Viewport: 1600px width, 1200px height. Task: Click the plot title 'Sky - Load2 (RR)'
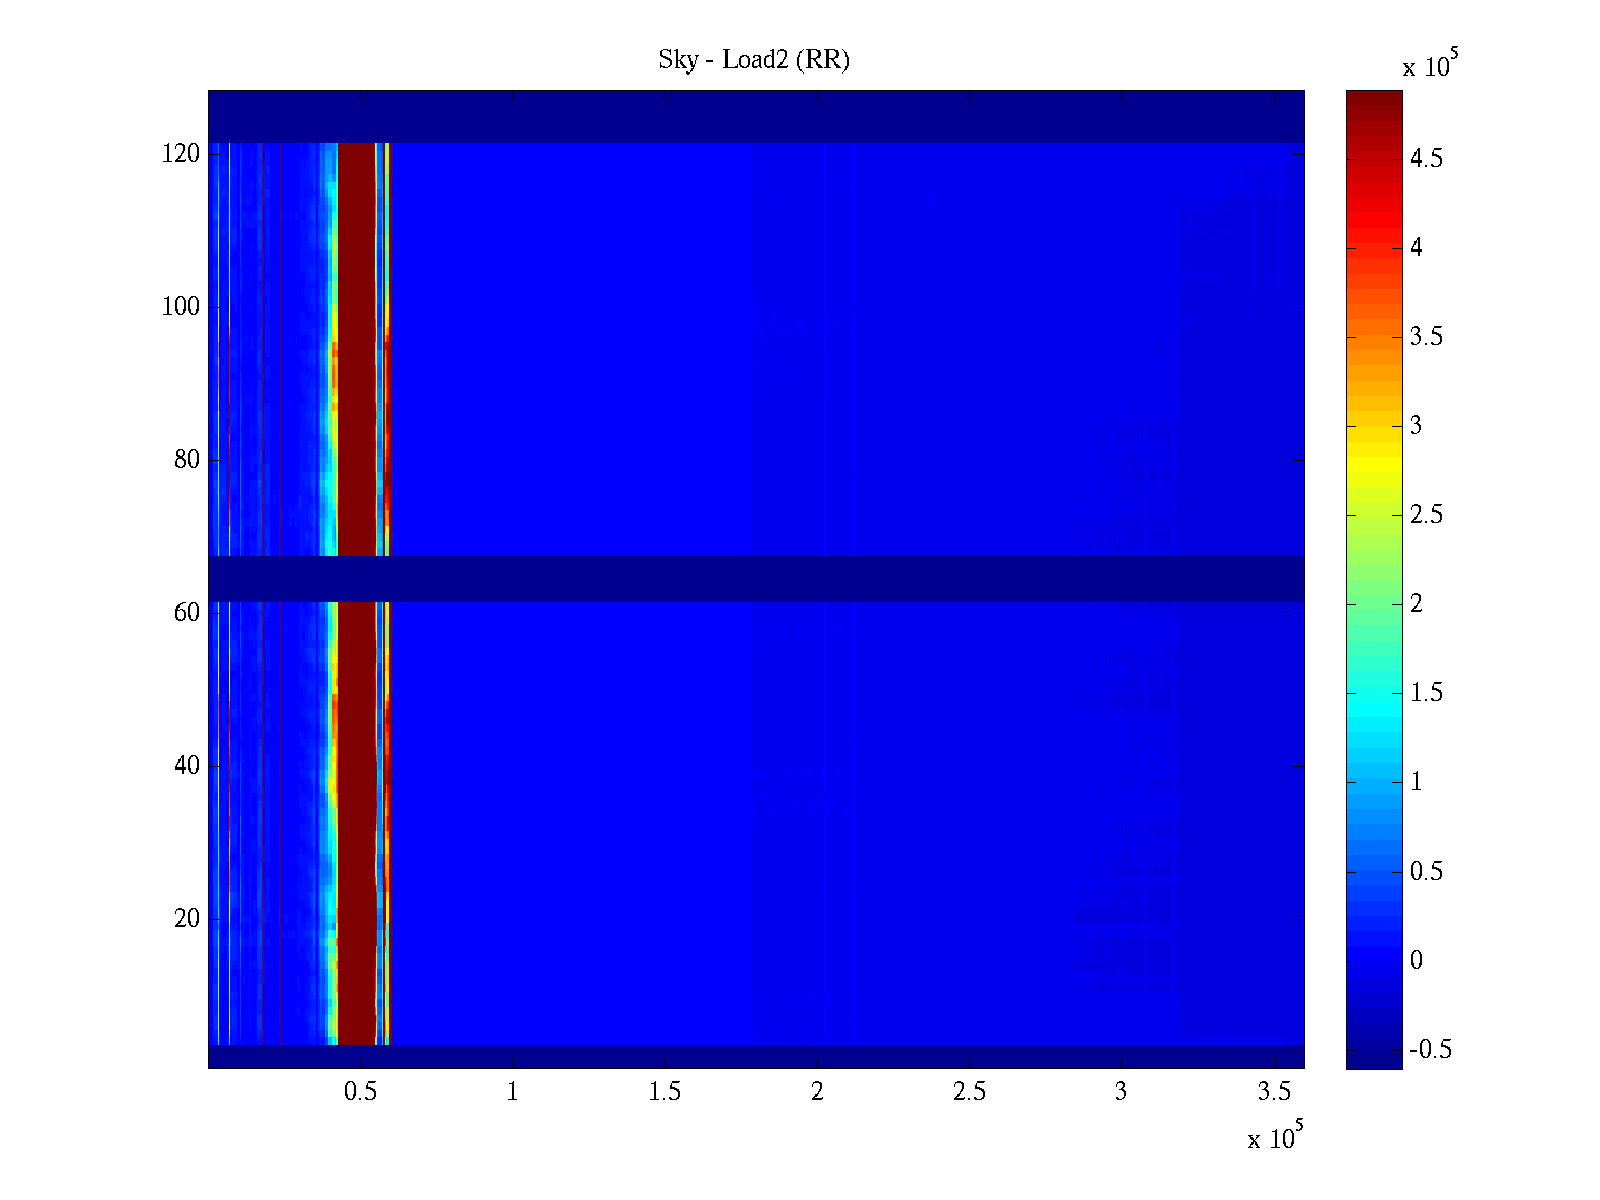coord(753,60)
